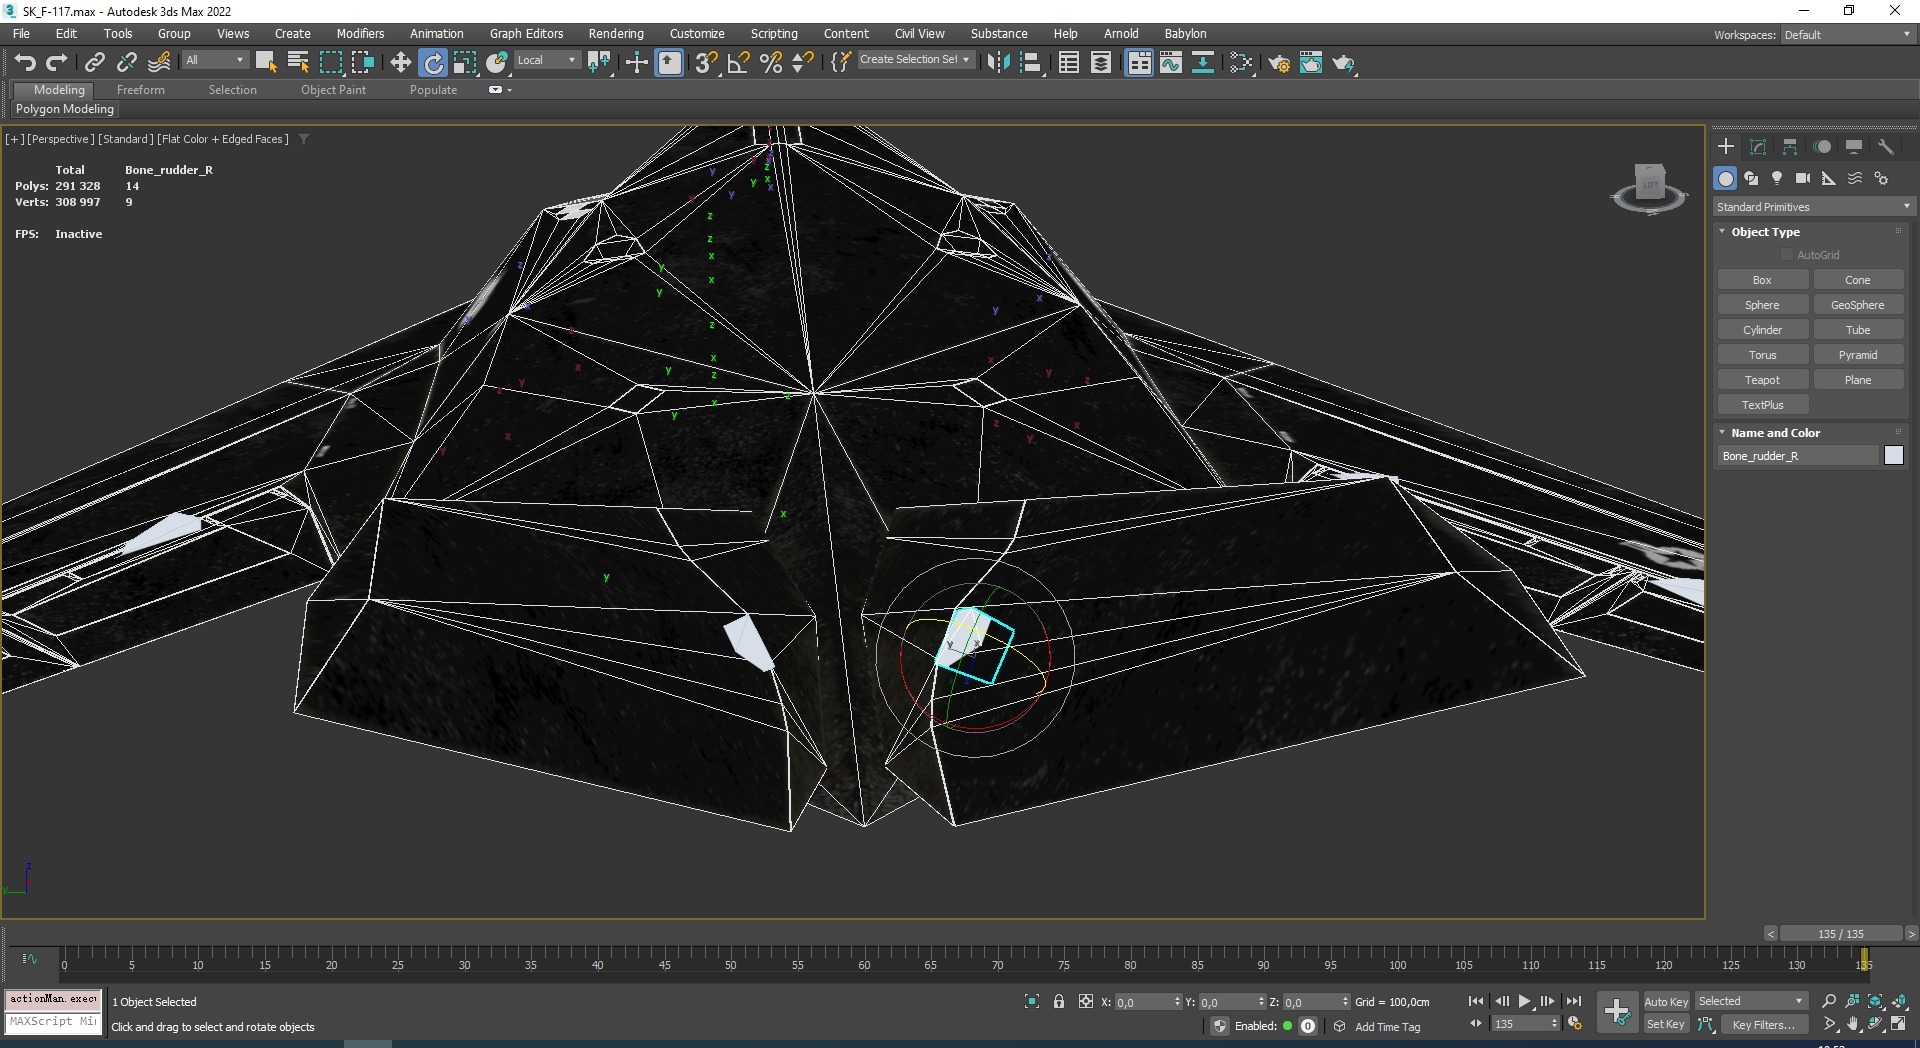Click the Unlink Selection icon
Screen dimensions: 1920x1048
click(x=126, y=63)
